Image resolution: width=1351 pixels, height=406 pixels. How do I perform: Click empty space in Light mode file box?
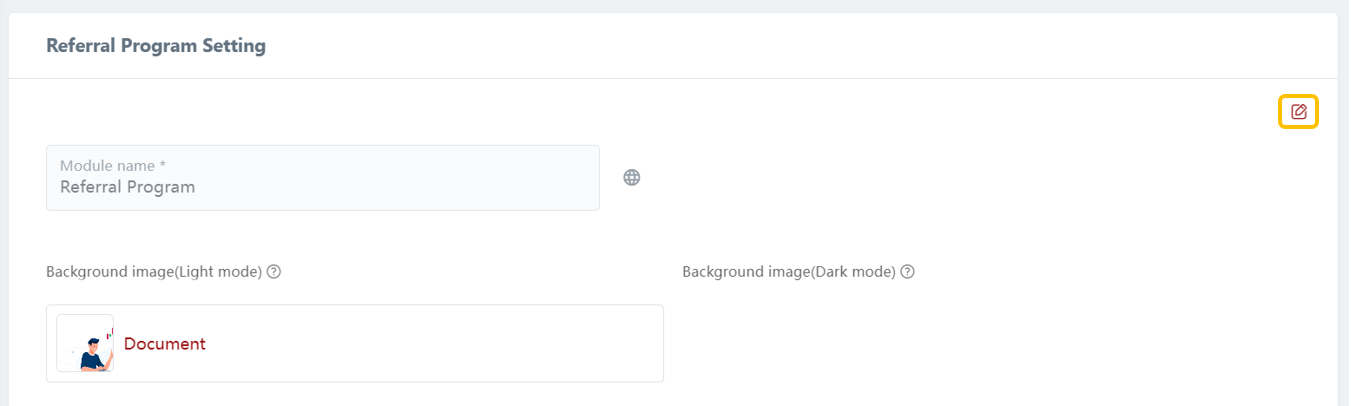tap(450, 344)
